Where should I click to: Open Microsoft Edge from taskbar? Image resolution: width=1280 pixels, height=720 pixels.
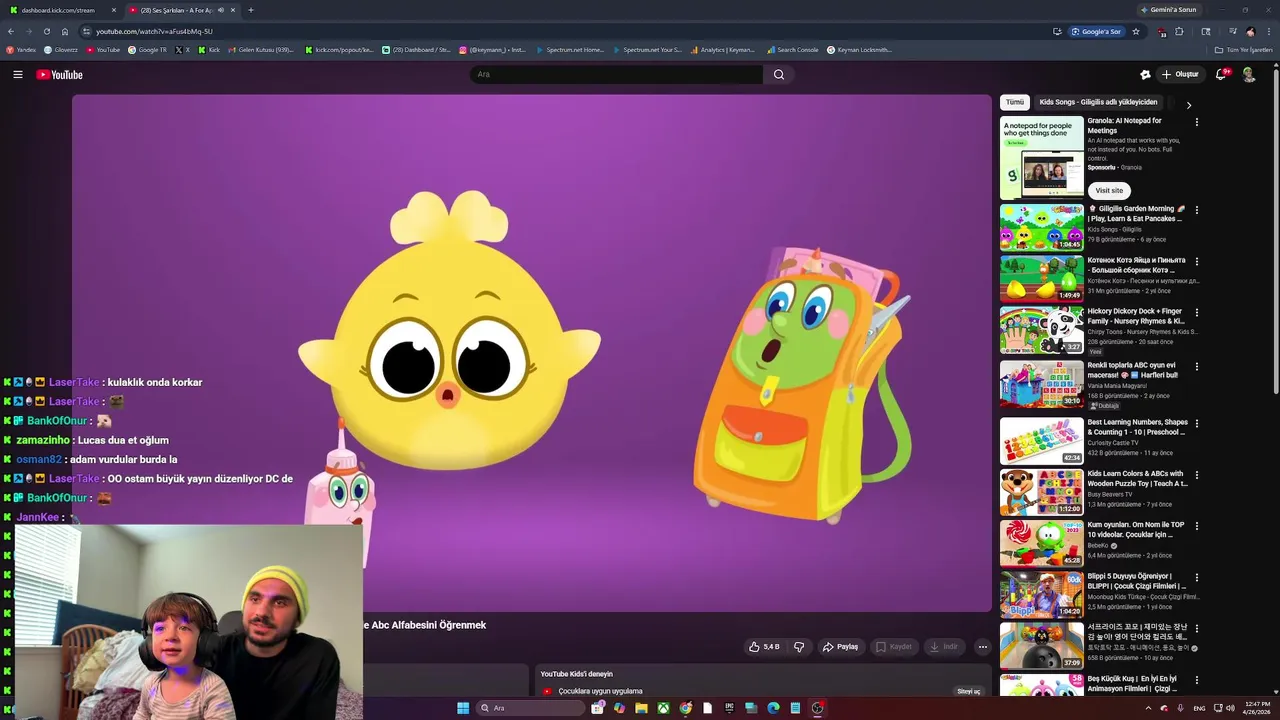point(773,708)
